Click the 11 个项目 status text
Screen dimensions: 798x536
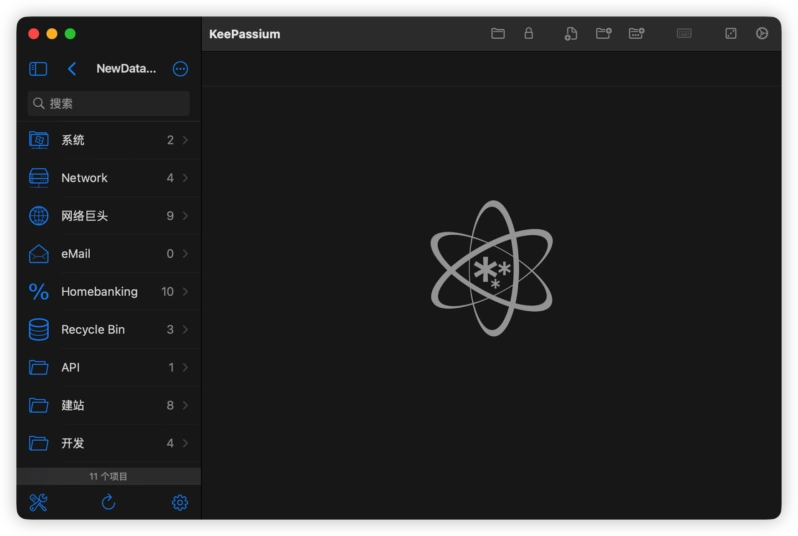pos(108,476)
